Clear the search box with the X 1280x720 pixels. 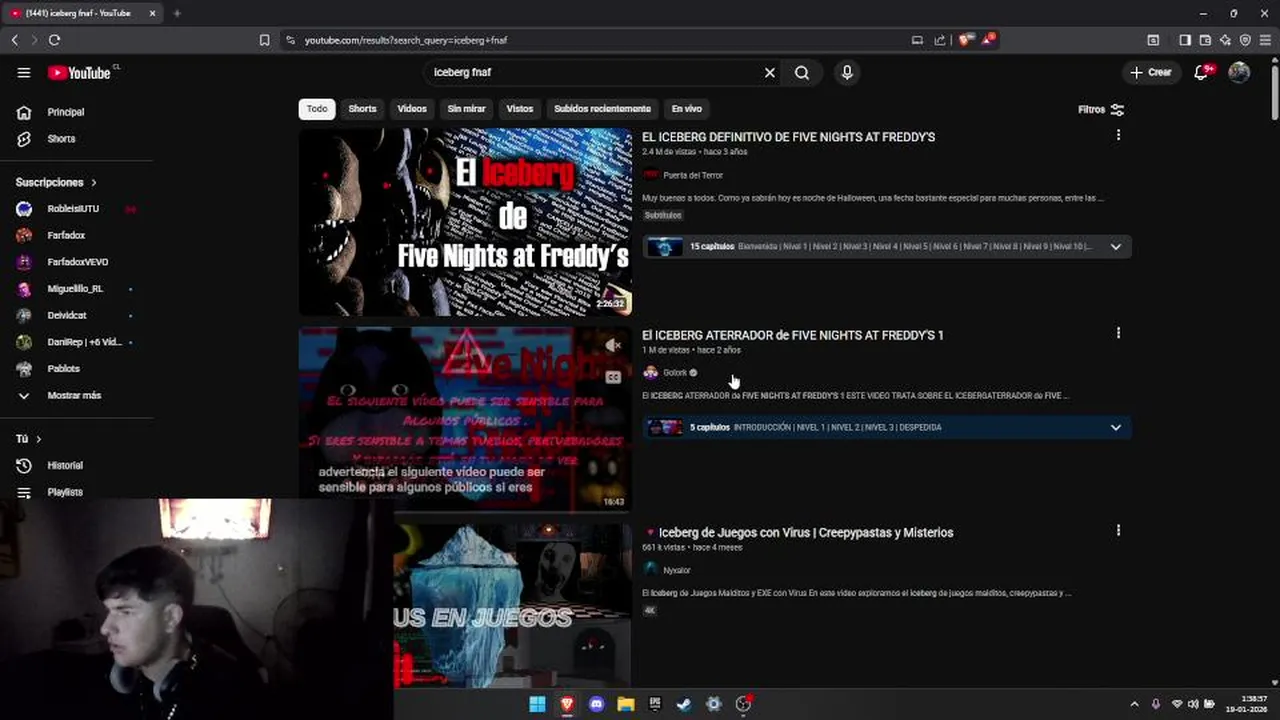pyautogui.click(x=770, y=72)
